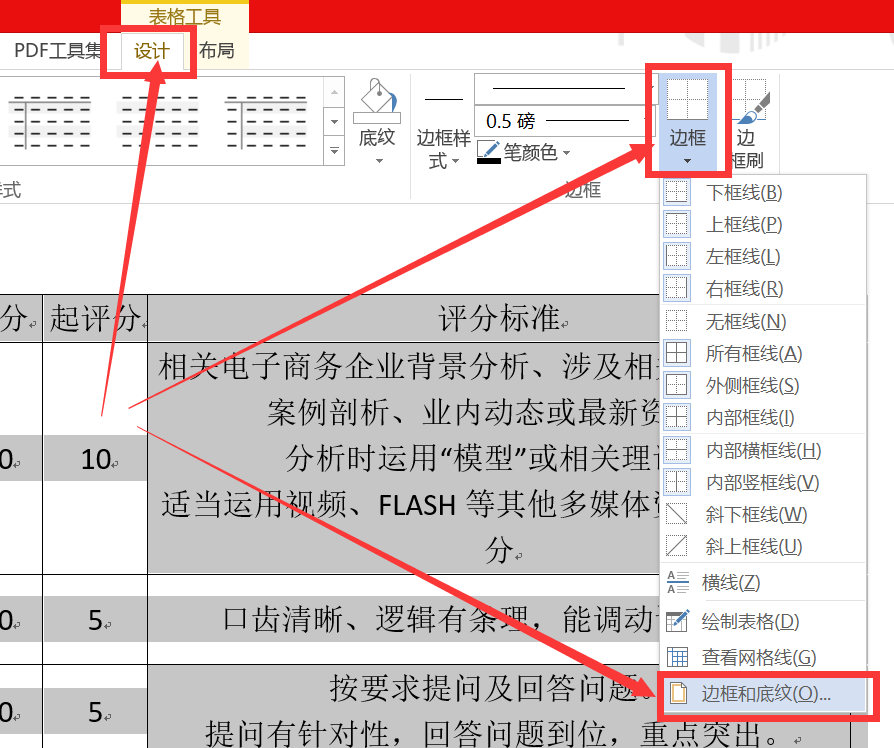Viewport: 894px width, 748px height.
Task: Click the 右框线 right border icon
Action: [x=677, y=288]
